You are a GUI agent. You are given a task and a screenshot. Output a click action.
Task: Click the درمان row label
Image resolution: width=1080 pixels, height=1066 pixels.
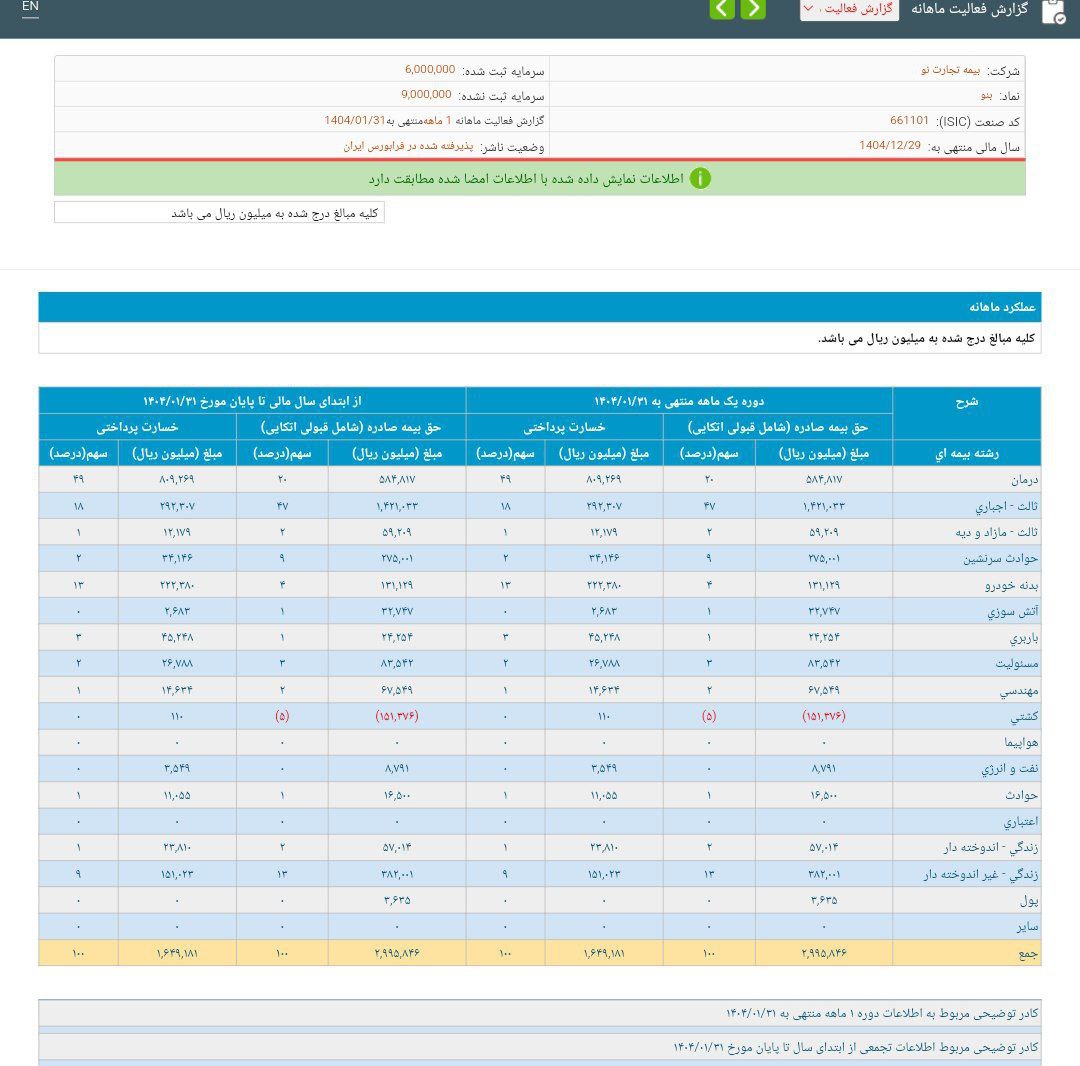1025,479
